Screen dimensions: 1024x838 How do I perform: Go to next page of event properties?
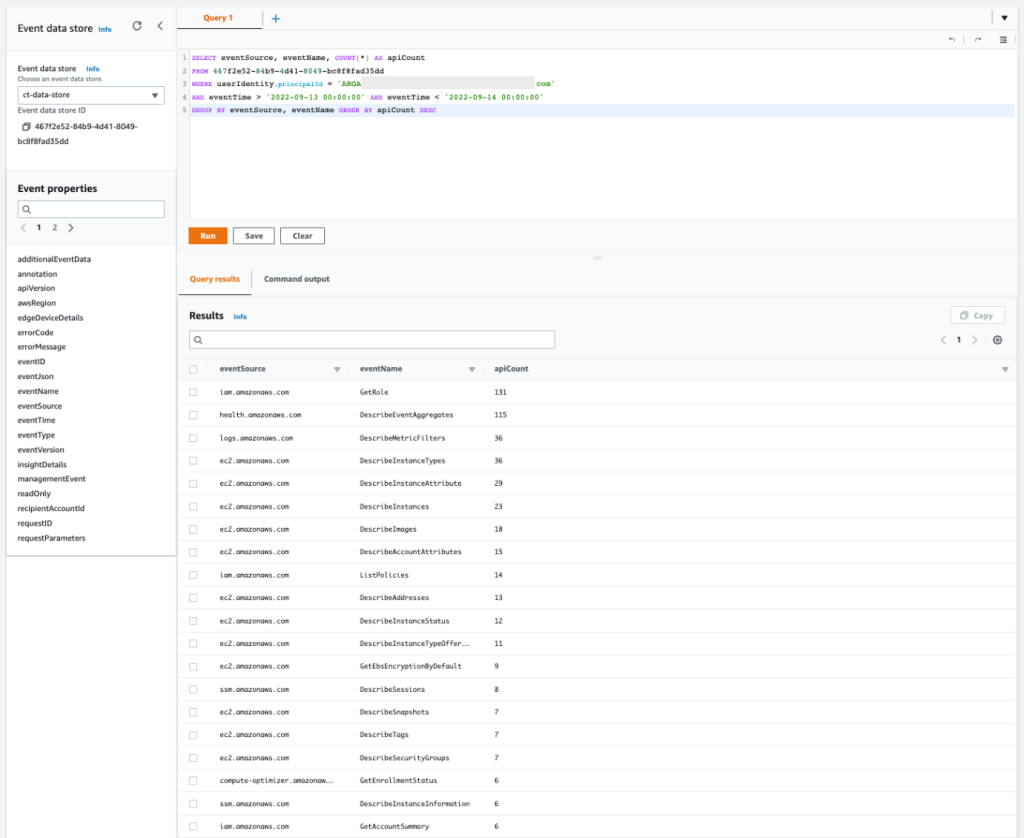click(x=70, y=227)
